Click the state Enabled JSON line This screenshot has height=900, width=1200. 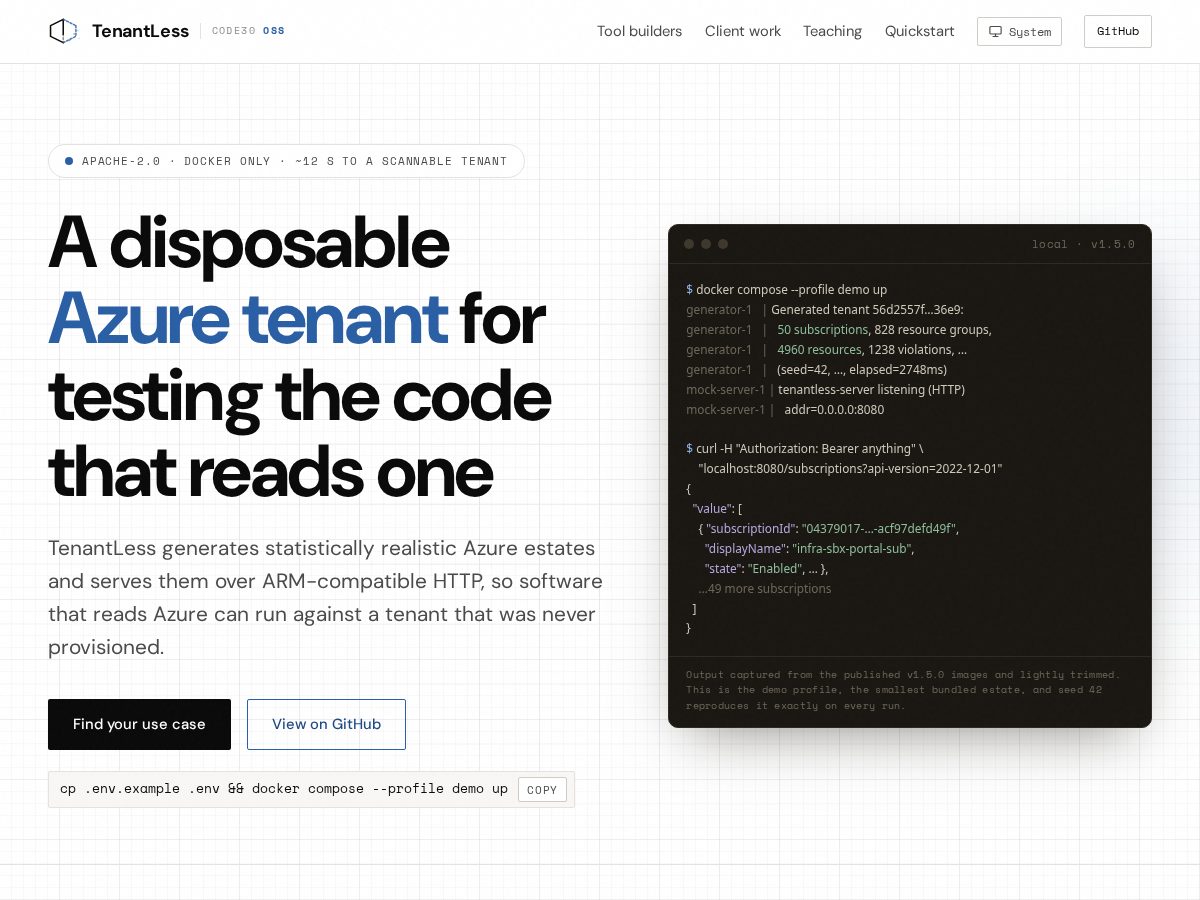pyautogui.click(x=766, y=569)
